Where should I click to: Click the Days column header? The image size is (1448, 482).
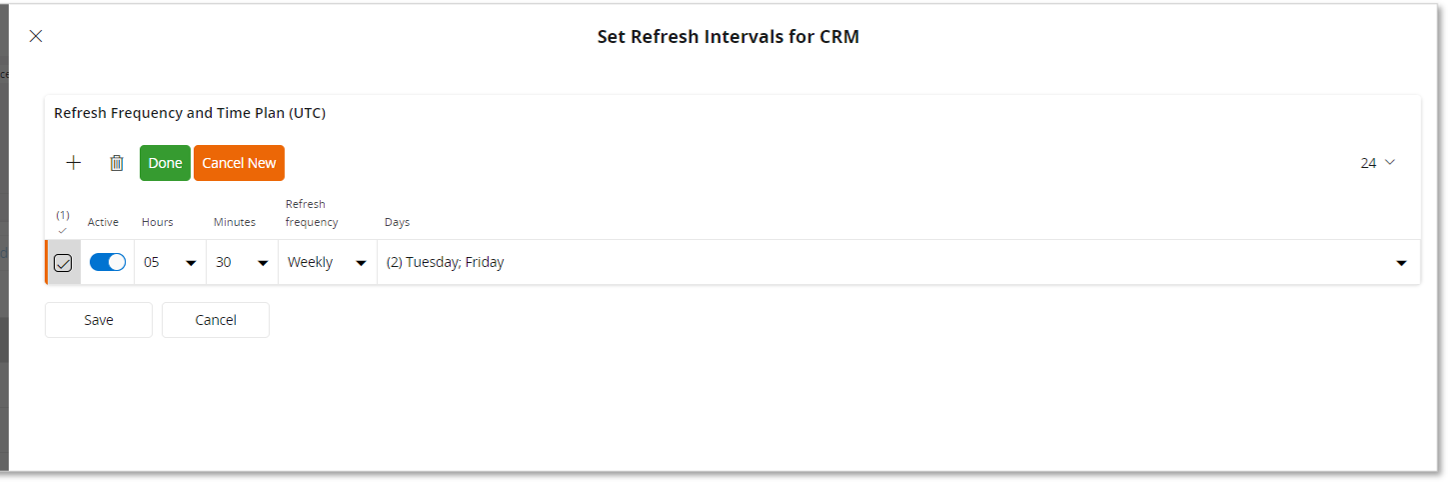pyautogui.click(x=397, y=222)
